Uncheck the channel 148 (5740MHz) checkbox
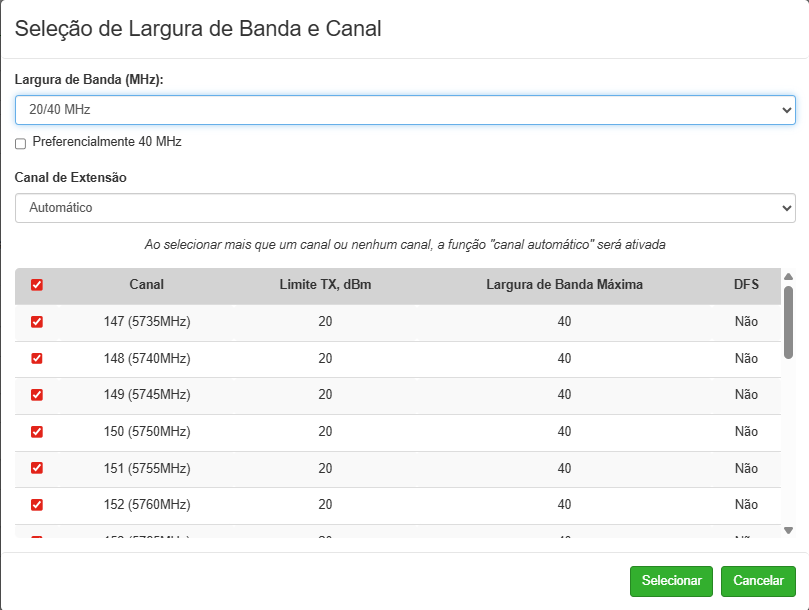This screenshot has width=809, height=610. pyautogui.click(x=37, y=358)
